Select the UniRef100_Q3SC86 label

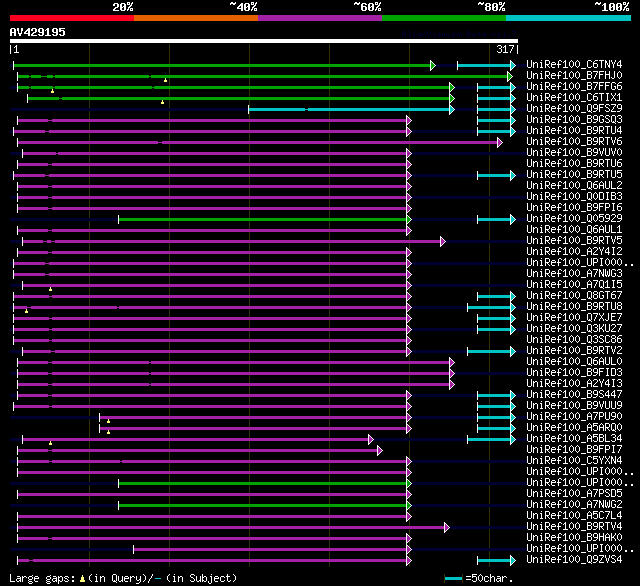tap(574, 340)
